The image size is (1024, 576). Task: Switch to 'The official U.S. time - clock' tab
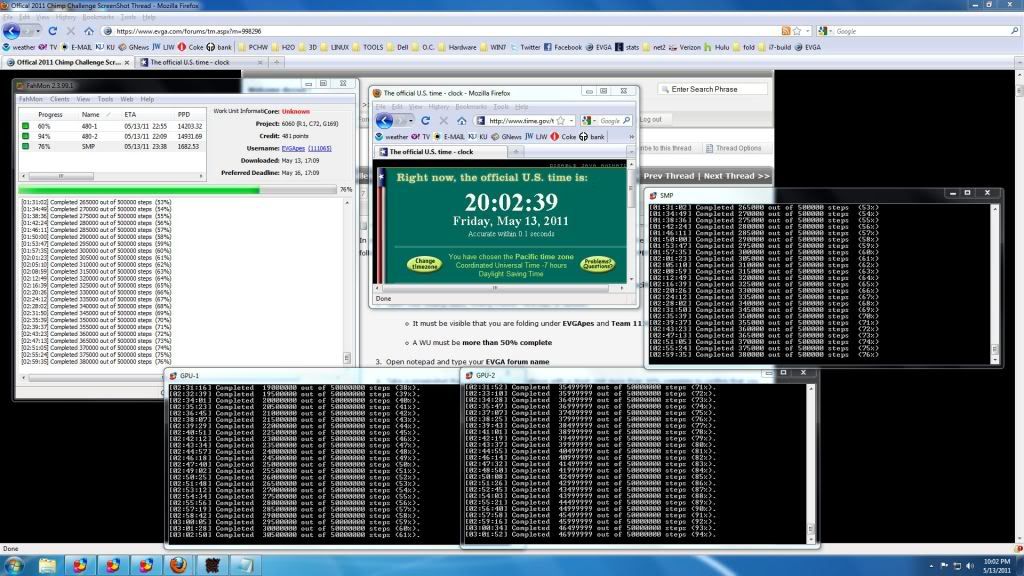coord(190,62)
